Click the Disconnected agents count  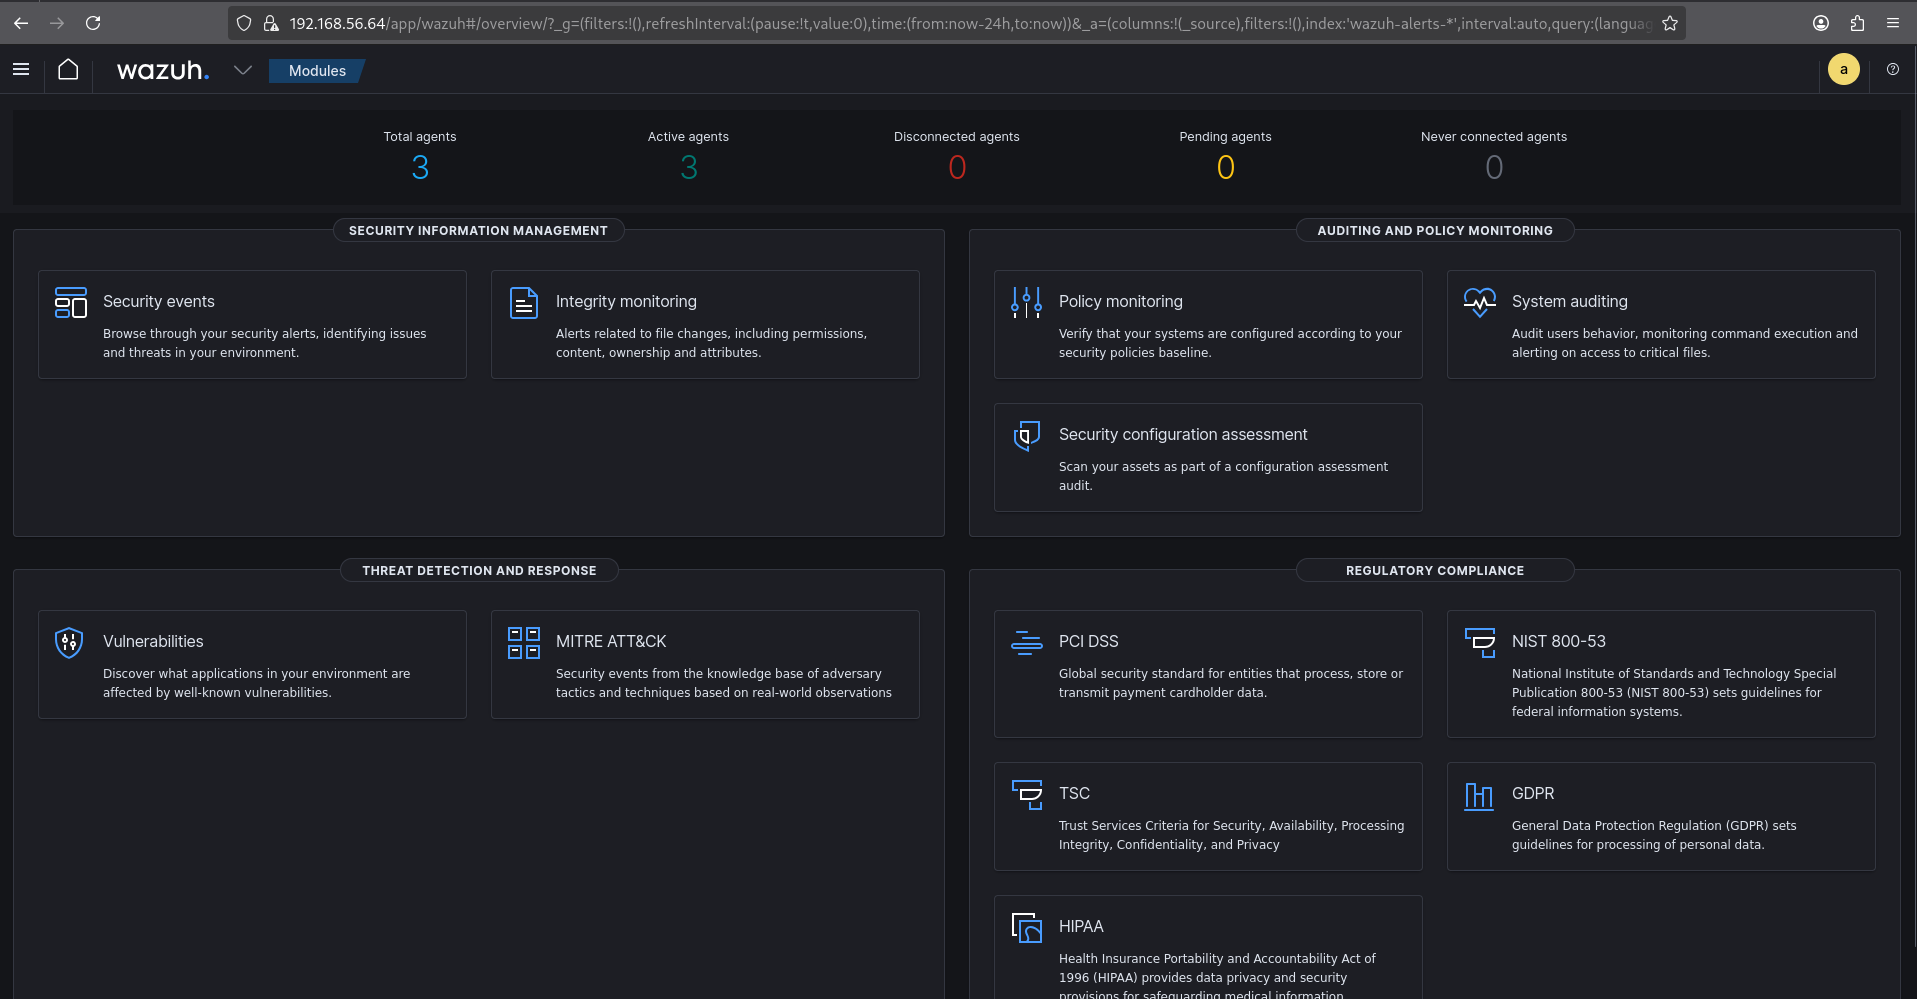click(x=957, y=167)
